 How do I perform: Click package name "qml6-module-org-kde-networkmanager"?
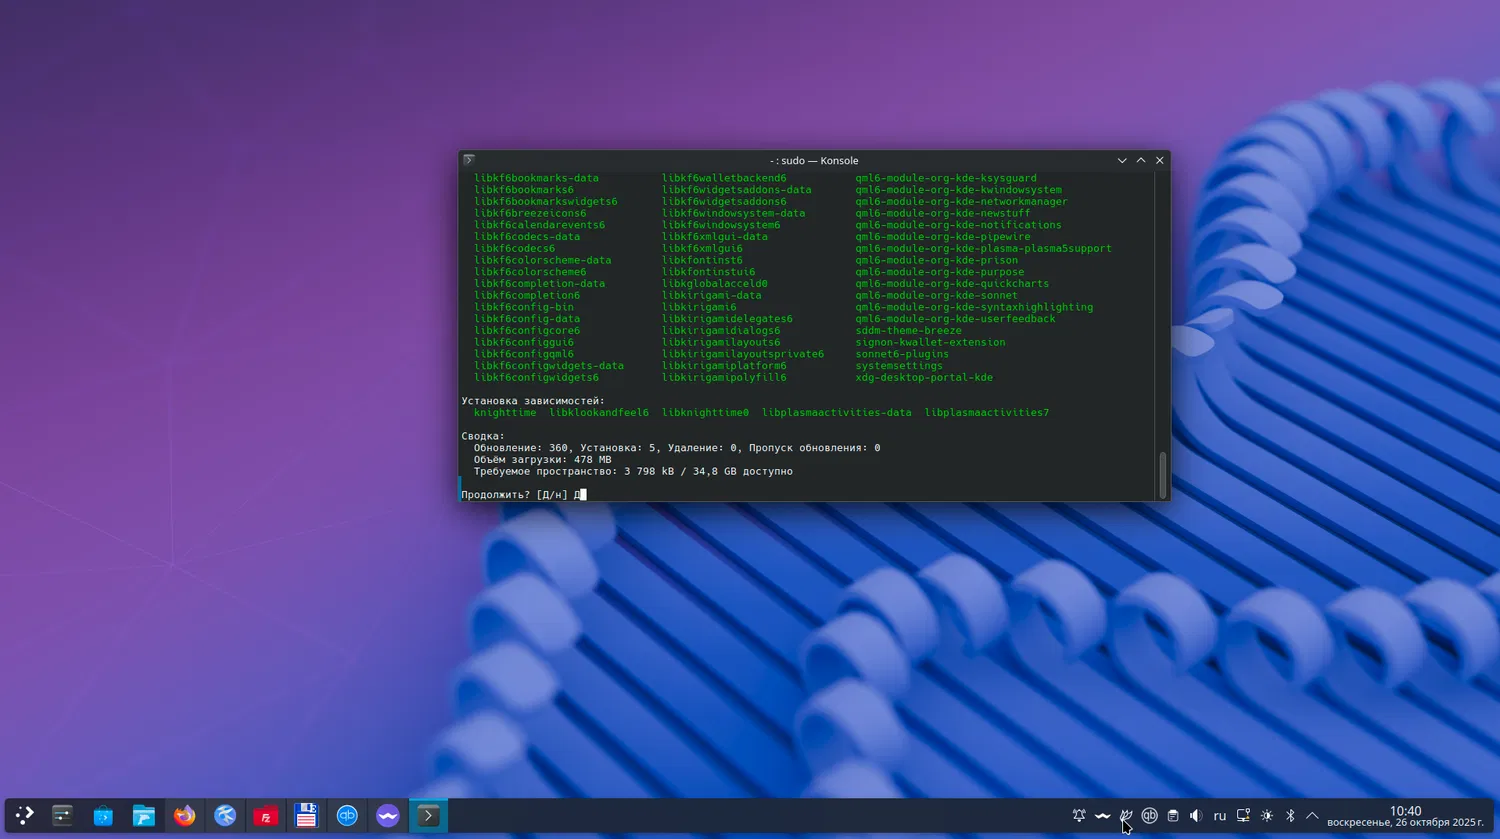pyautogui.click(x=962, y=202)
